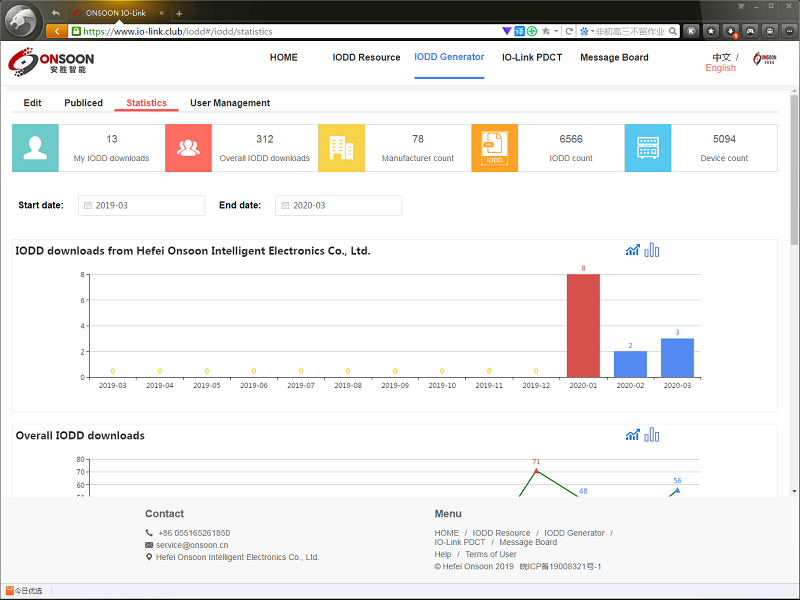Switch Overall IODD downloads chart to line view
This screenshot has height=600, width=800.
(633, 435)
